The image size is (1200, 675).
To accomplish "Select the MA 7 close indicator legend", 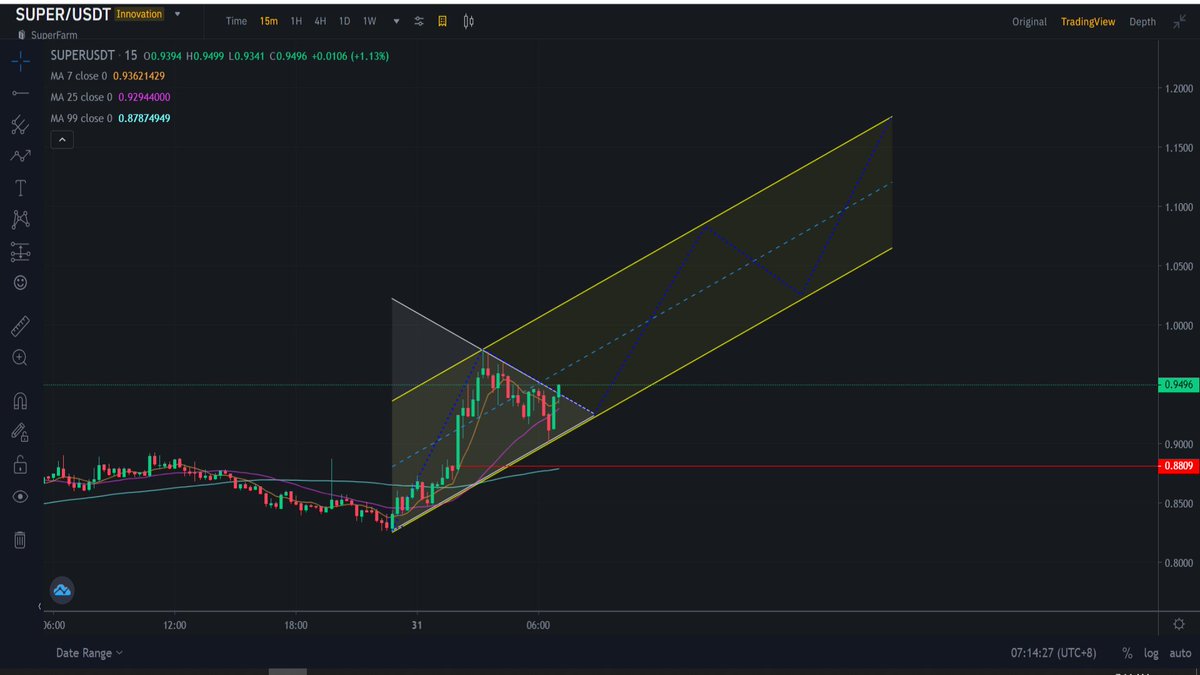I will [x=107, y=75].
